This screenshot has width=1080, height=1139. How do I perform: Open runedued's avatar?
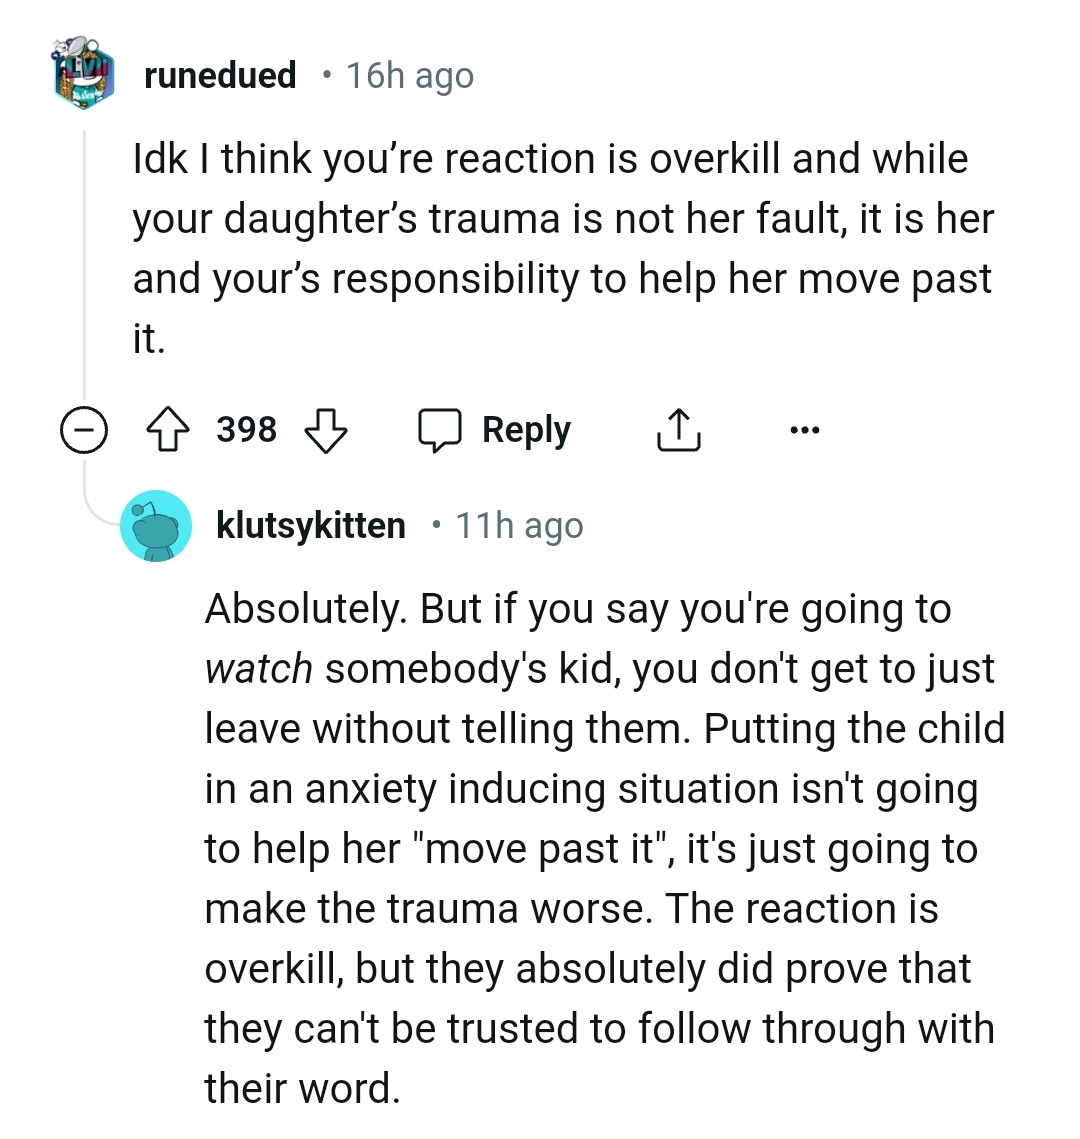[85, 75]
